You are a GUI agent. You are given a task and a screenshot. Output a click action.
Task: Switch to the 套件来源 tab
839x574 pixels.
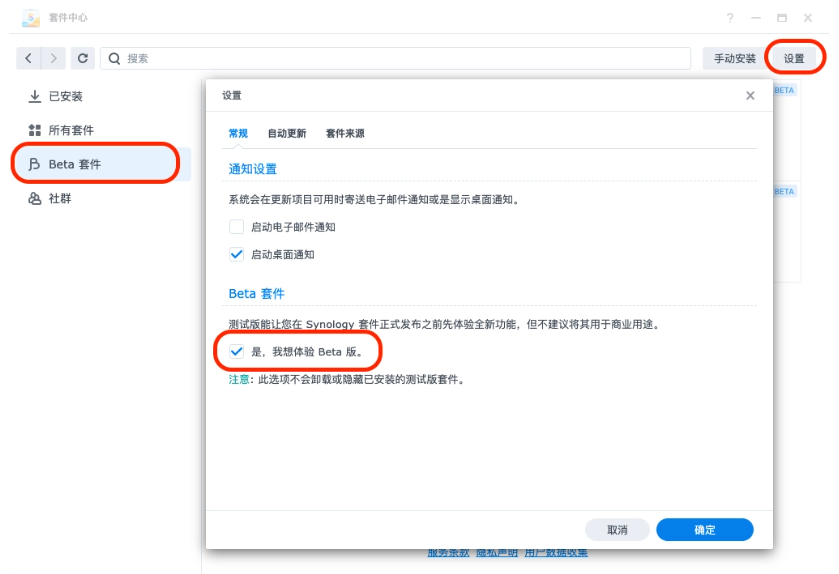345,133
